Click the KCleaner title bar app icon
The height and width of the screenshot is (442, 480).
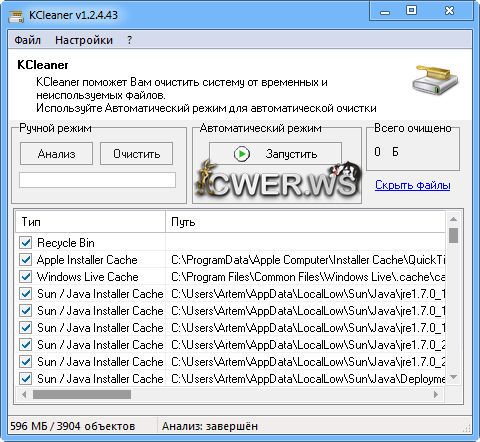[x=16, y=15]
